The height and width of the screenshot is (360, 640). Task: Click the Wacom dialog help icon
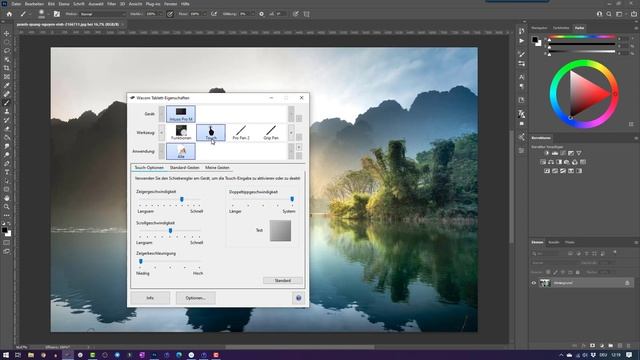(x=298, y=298)
